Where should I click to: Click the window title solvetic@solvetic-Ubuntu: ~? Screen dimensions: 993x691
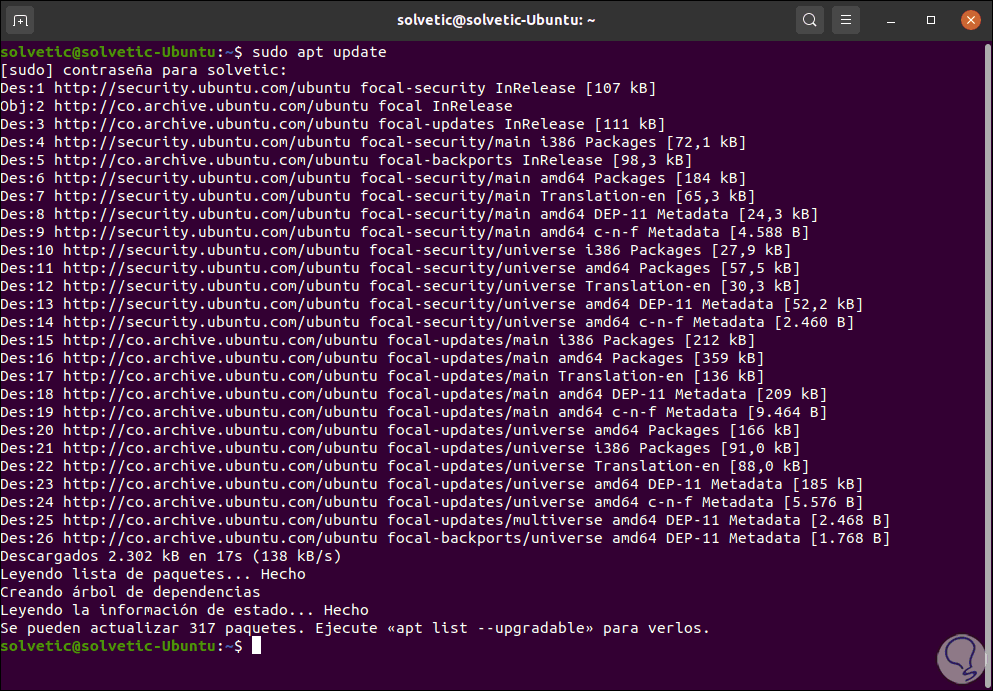(x=496, y=20)
